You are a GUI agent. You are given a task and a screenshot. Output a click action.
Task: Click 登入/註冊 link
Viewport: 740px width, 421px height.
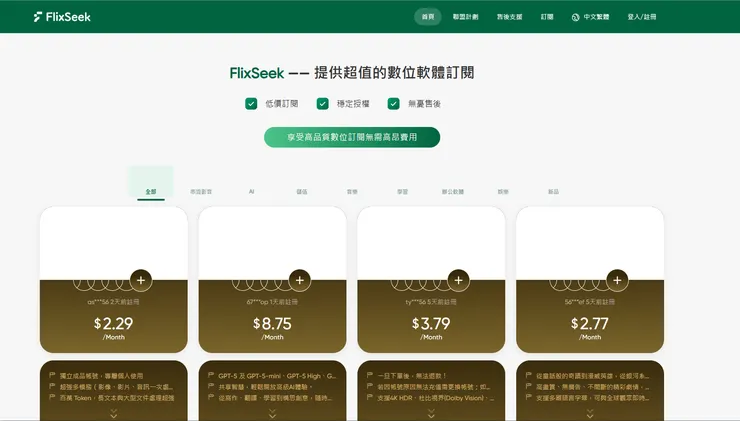point(642,17)
